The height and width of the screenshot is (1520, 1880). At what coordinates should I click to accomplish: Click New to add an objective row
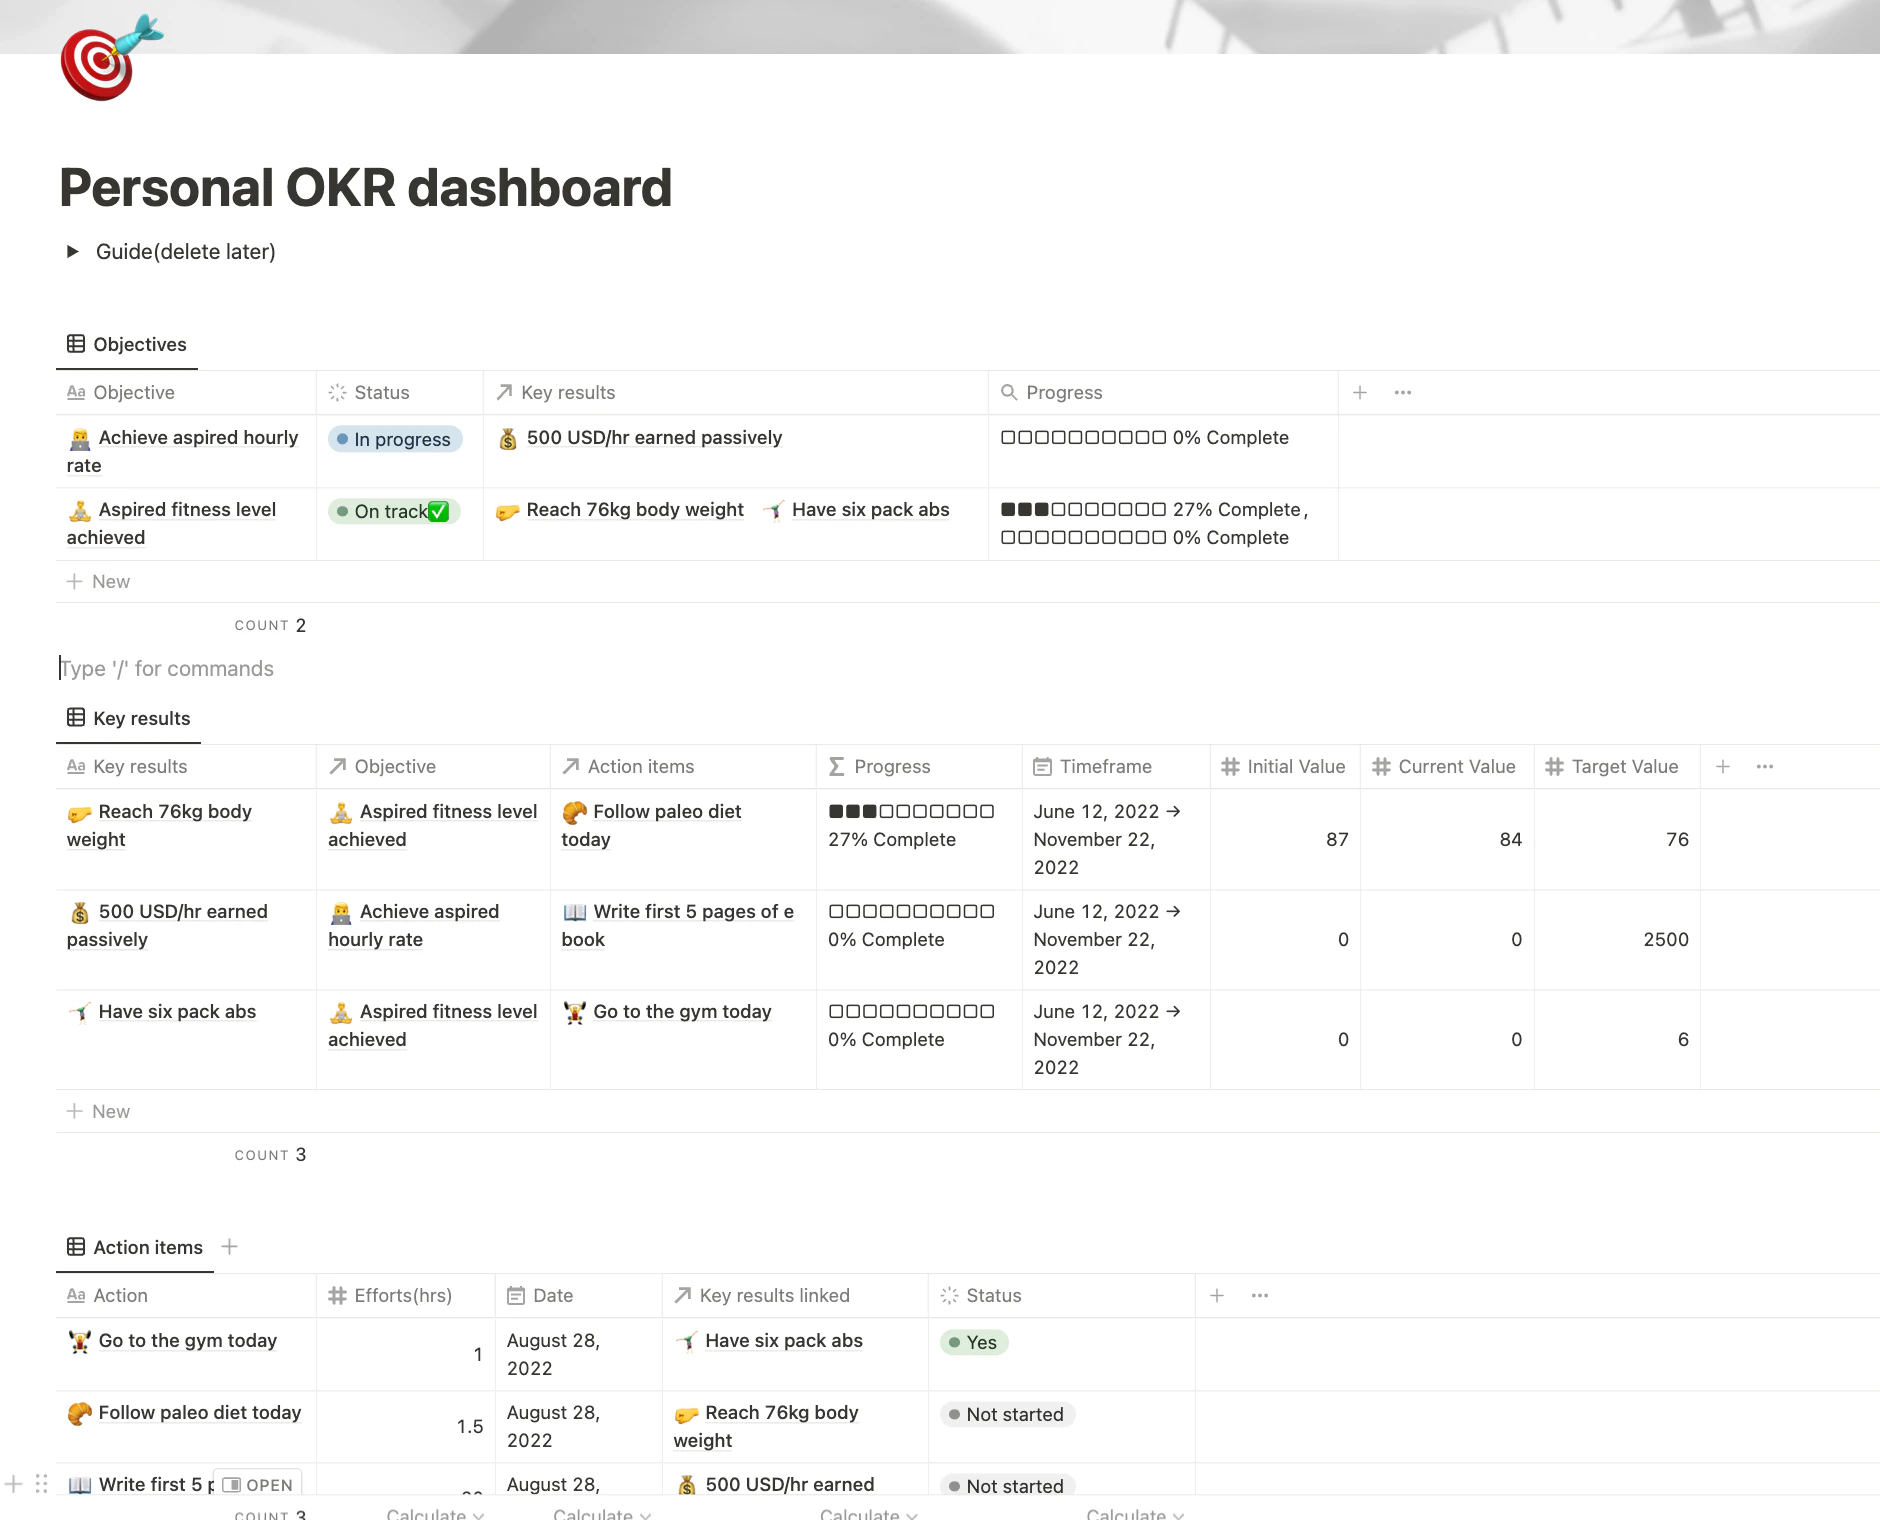(x=99, y=581)
